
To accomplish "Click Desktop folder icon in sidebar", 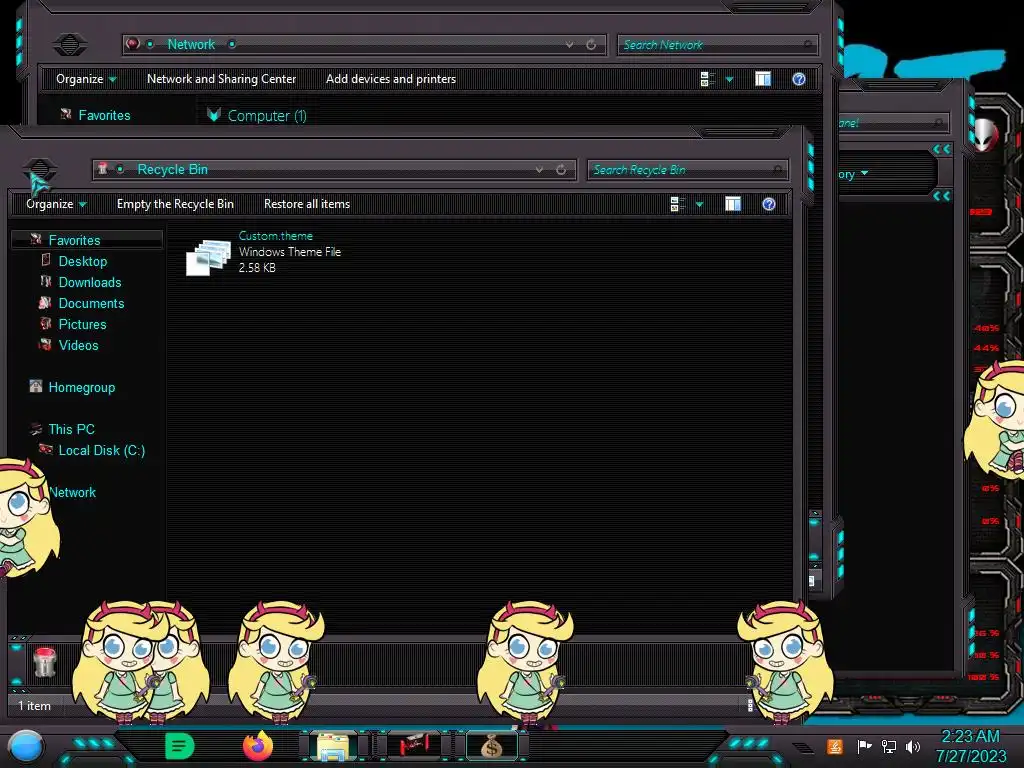I will click(x=46, y=260).
